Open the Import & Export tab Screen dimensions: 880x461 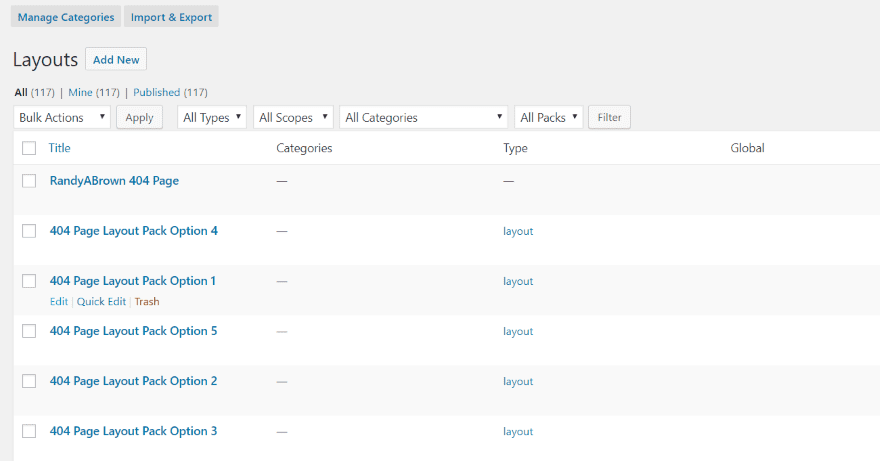point(171,16)
